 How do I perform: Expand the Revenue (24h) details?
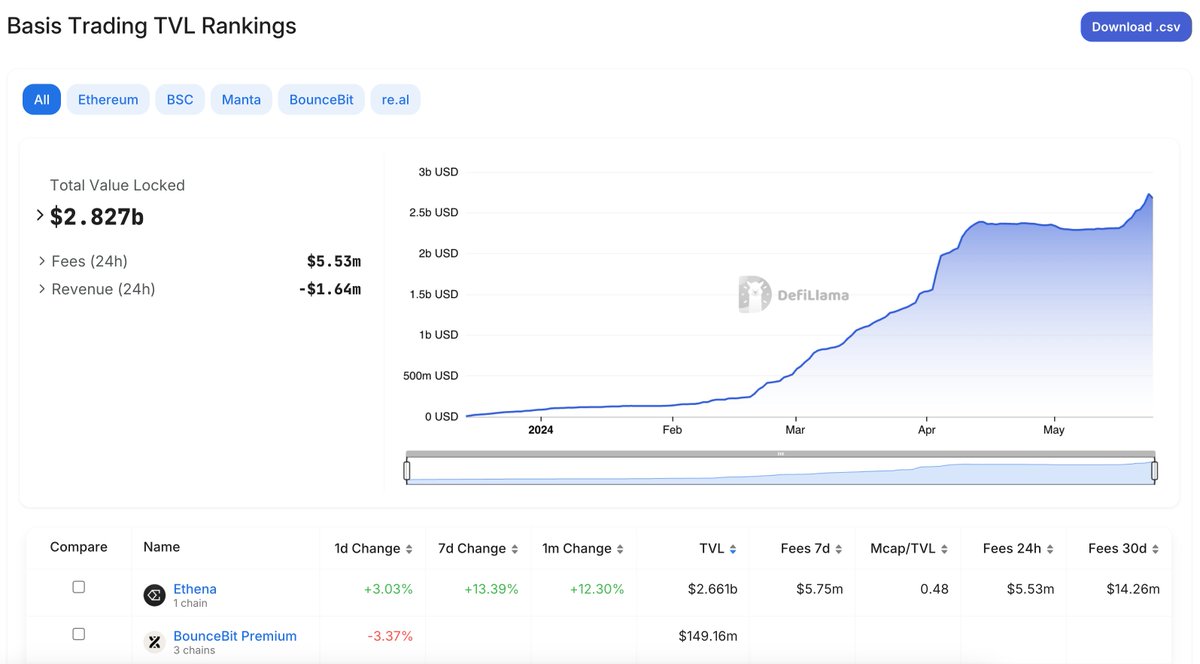[42, 289]
